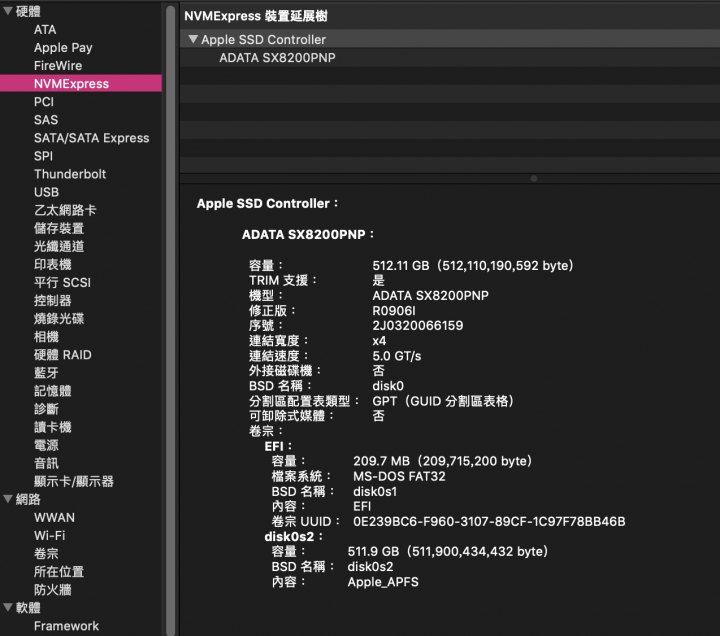Open SATA/SATA Express entry
Viewport: 720px width, 636px height.
pos(91,138)
